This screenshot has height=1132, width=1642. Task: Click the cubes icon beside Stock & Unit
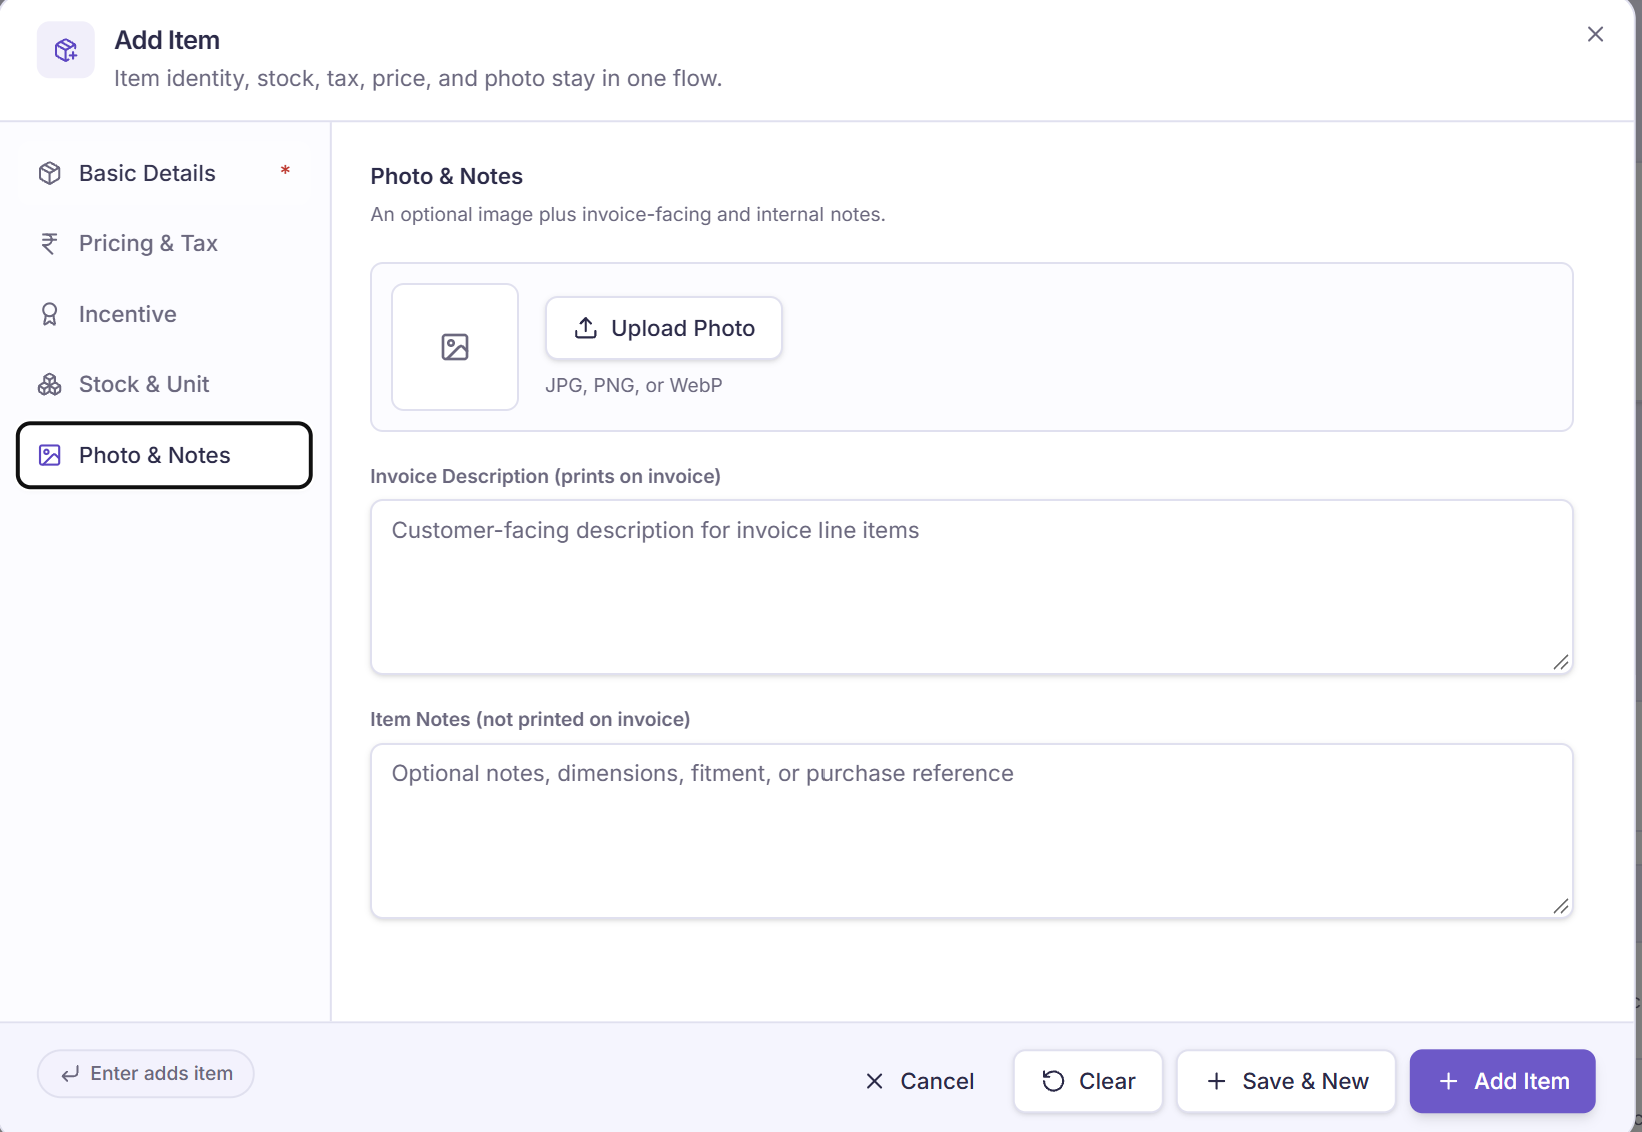[x=50, y=385]
